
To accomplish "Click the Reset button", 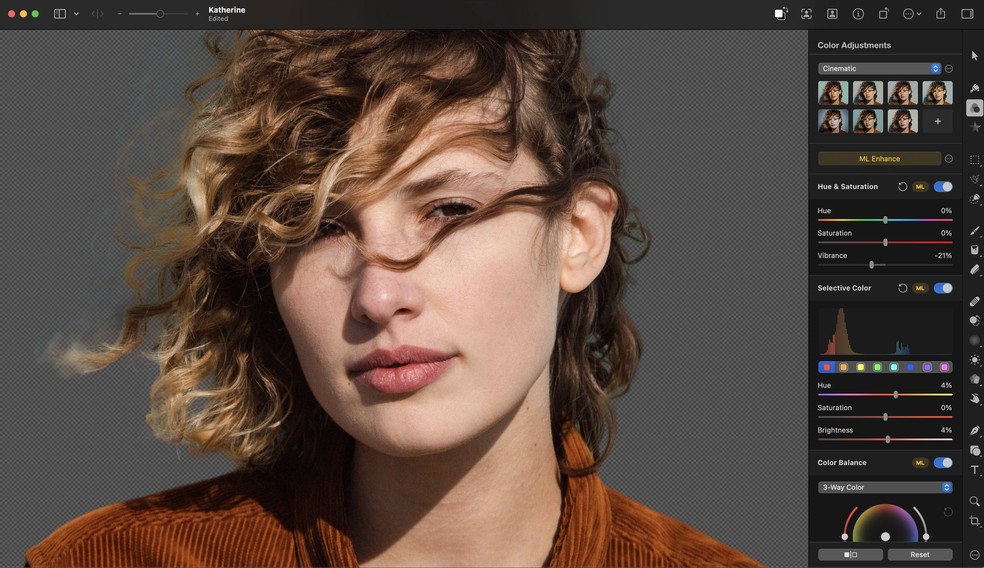I will pos(919,554).
